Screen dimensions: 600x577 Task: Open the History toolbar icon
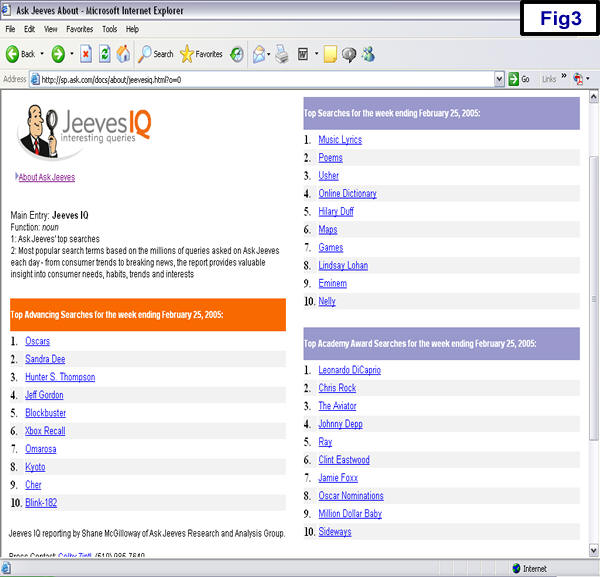(x=237, y=54)
